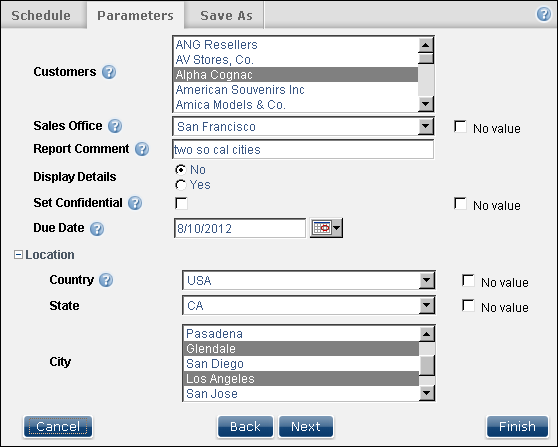Select Pasadena in City list
The width and height of the screenshot is (558, 447).
[x=301, y=334]
